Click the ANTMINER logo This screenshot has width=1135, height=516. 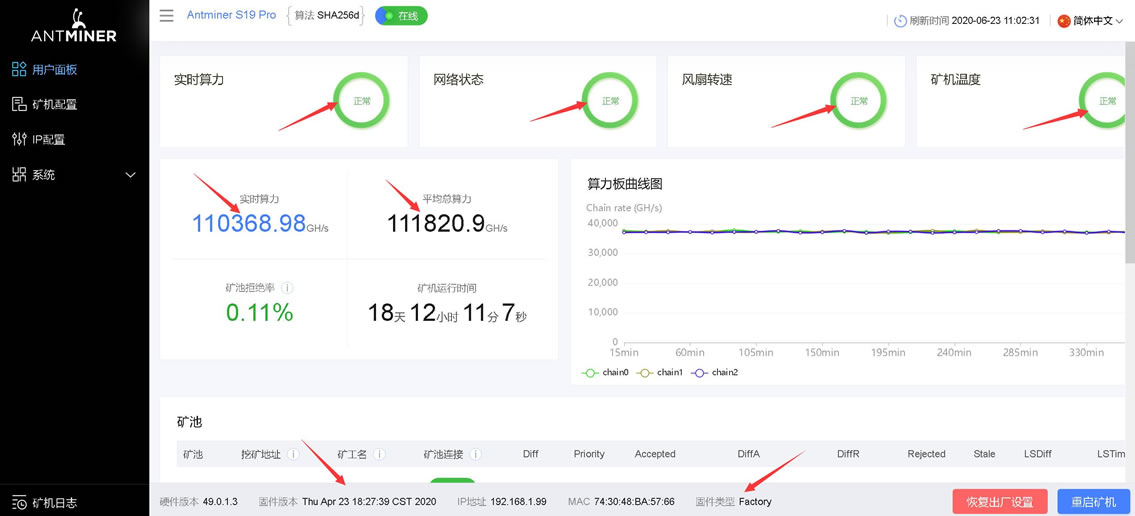pyautogui.click(x=74, y=27)
